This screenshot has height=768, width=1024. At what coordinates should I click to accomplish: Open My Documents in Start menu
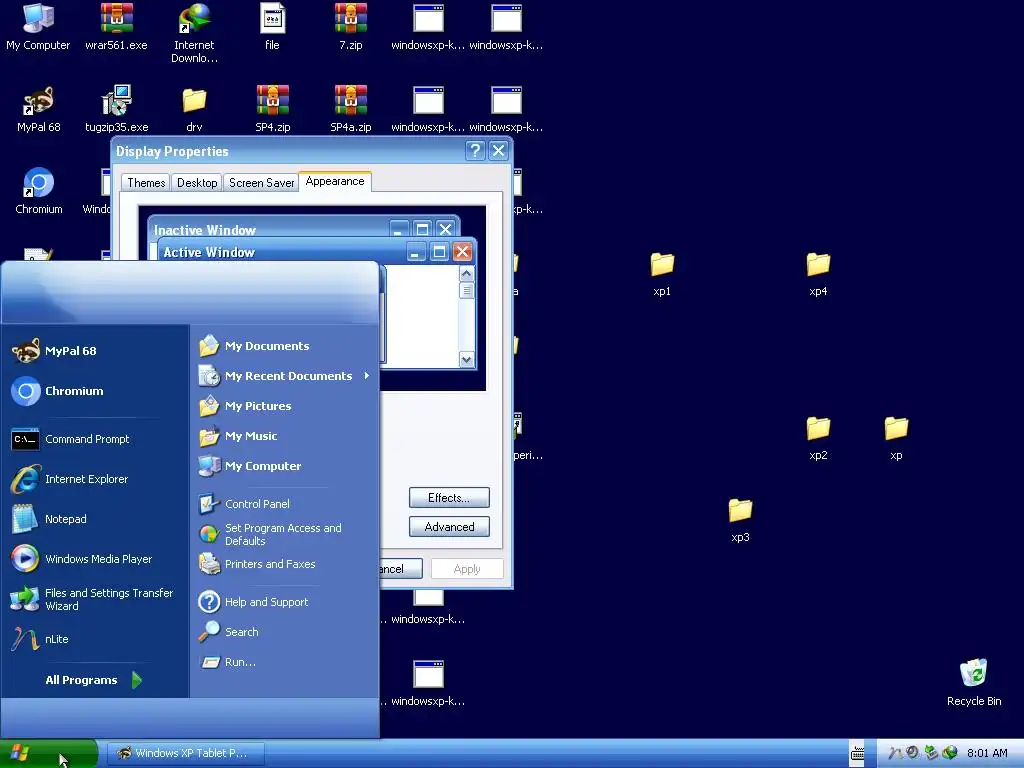285,345
